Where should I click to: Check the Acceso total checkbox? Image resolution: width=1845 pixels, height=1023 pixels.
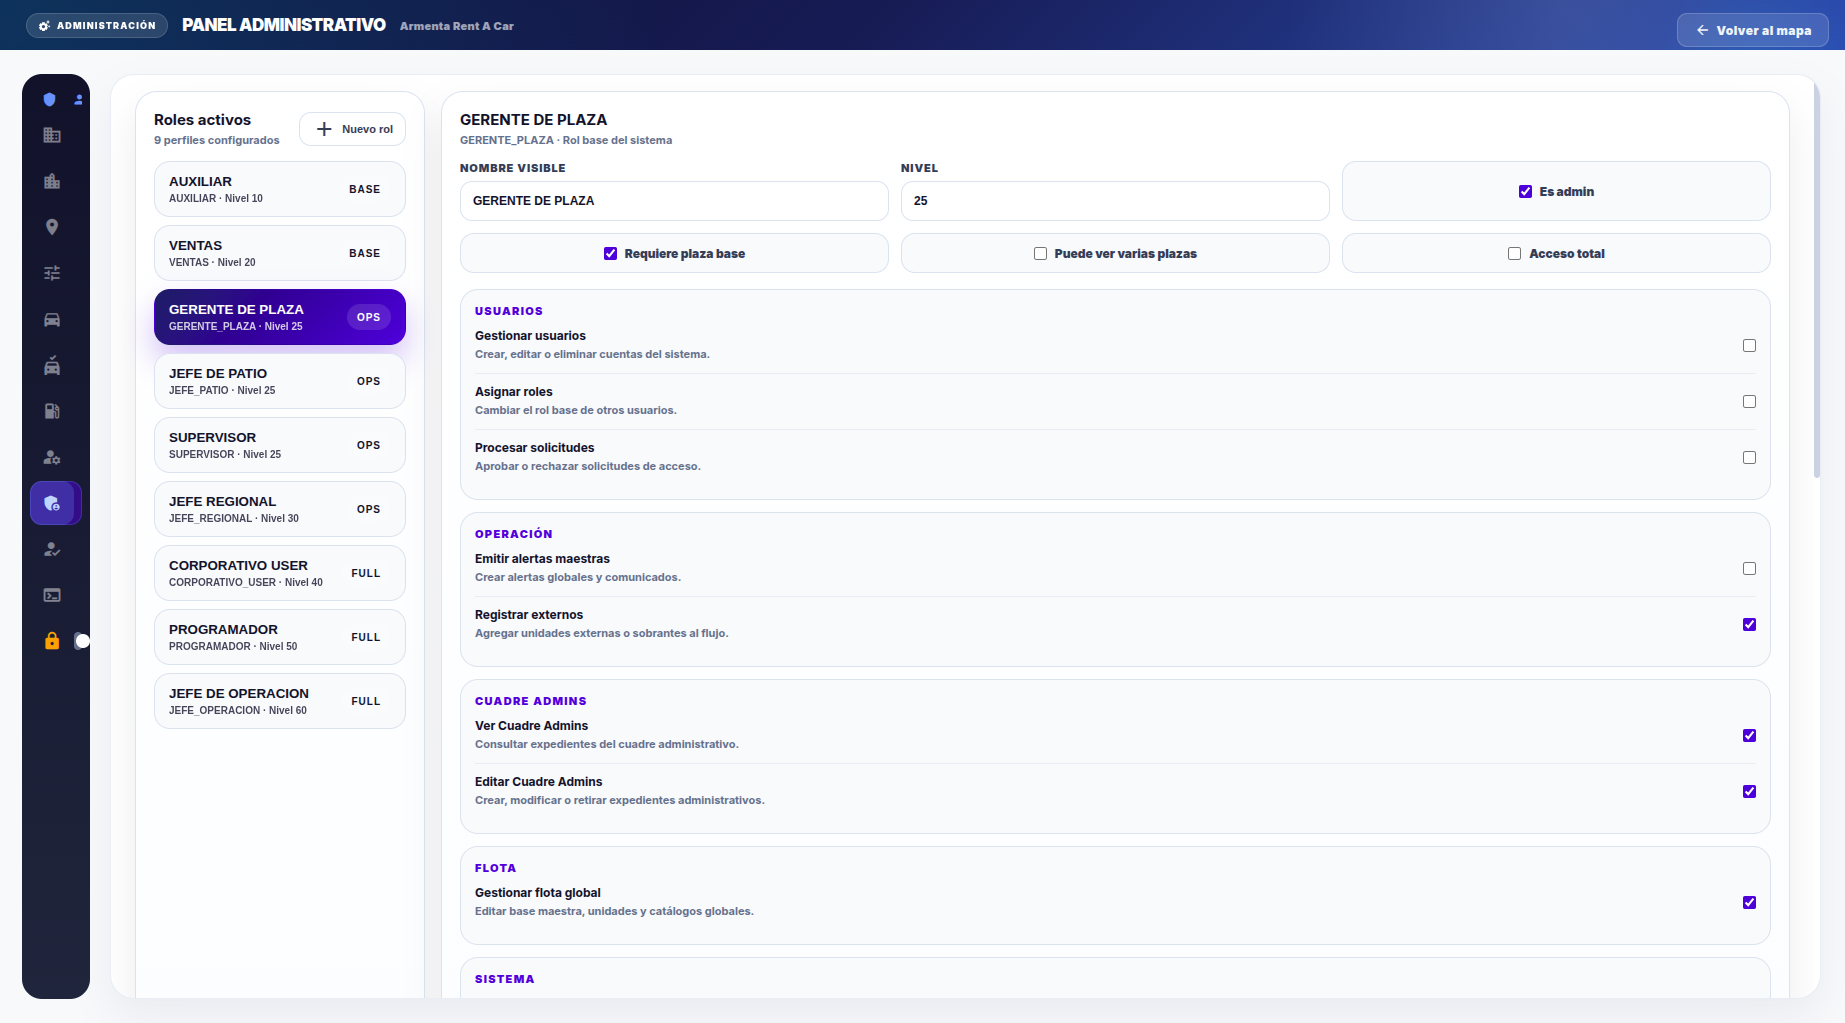coord(1514,254)
